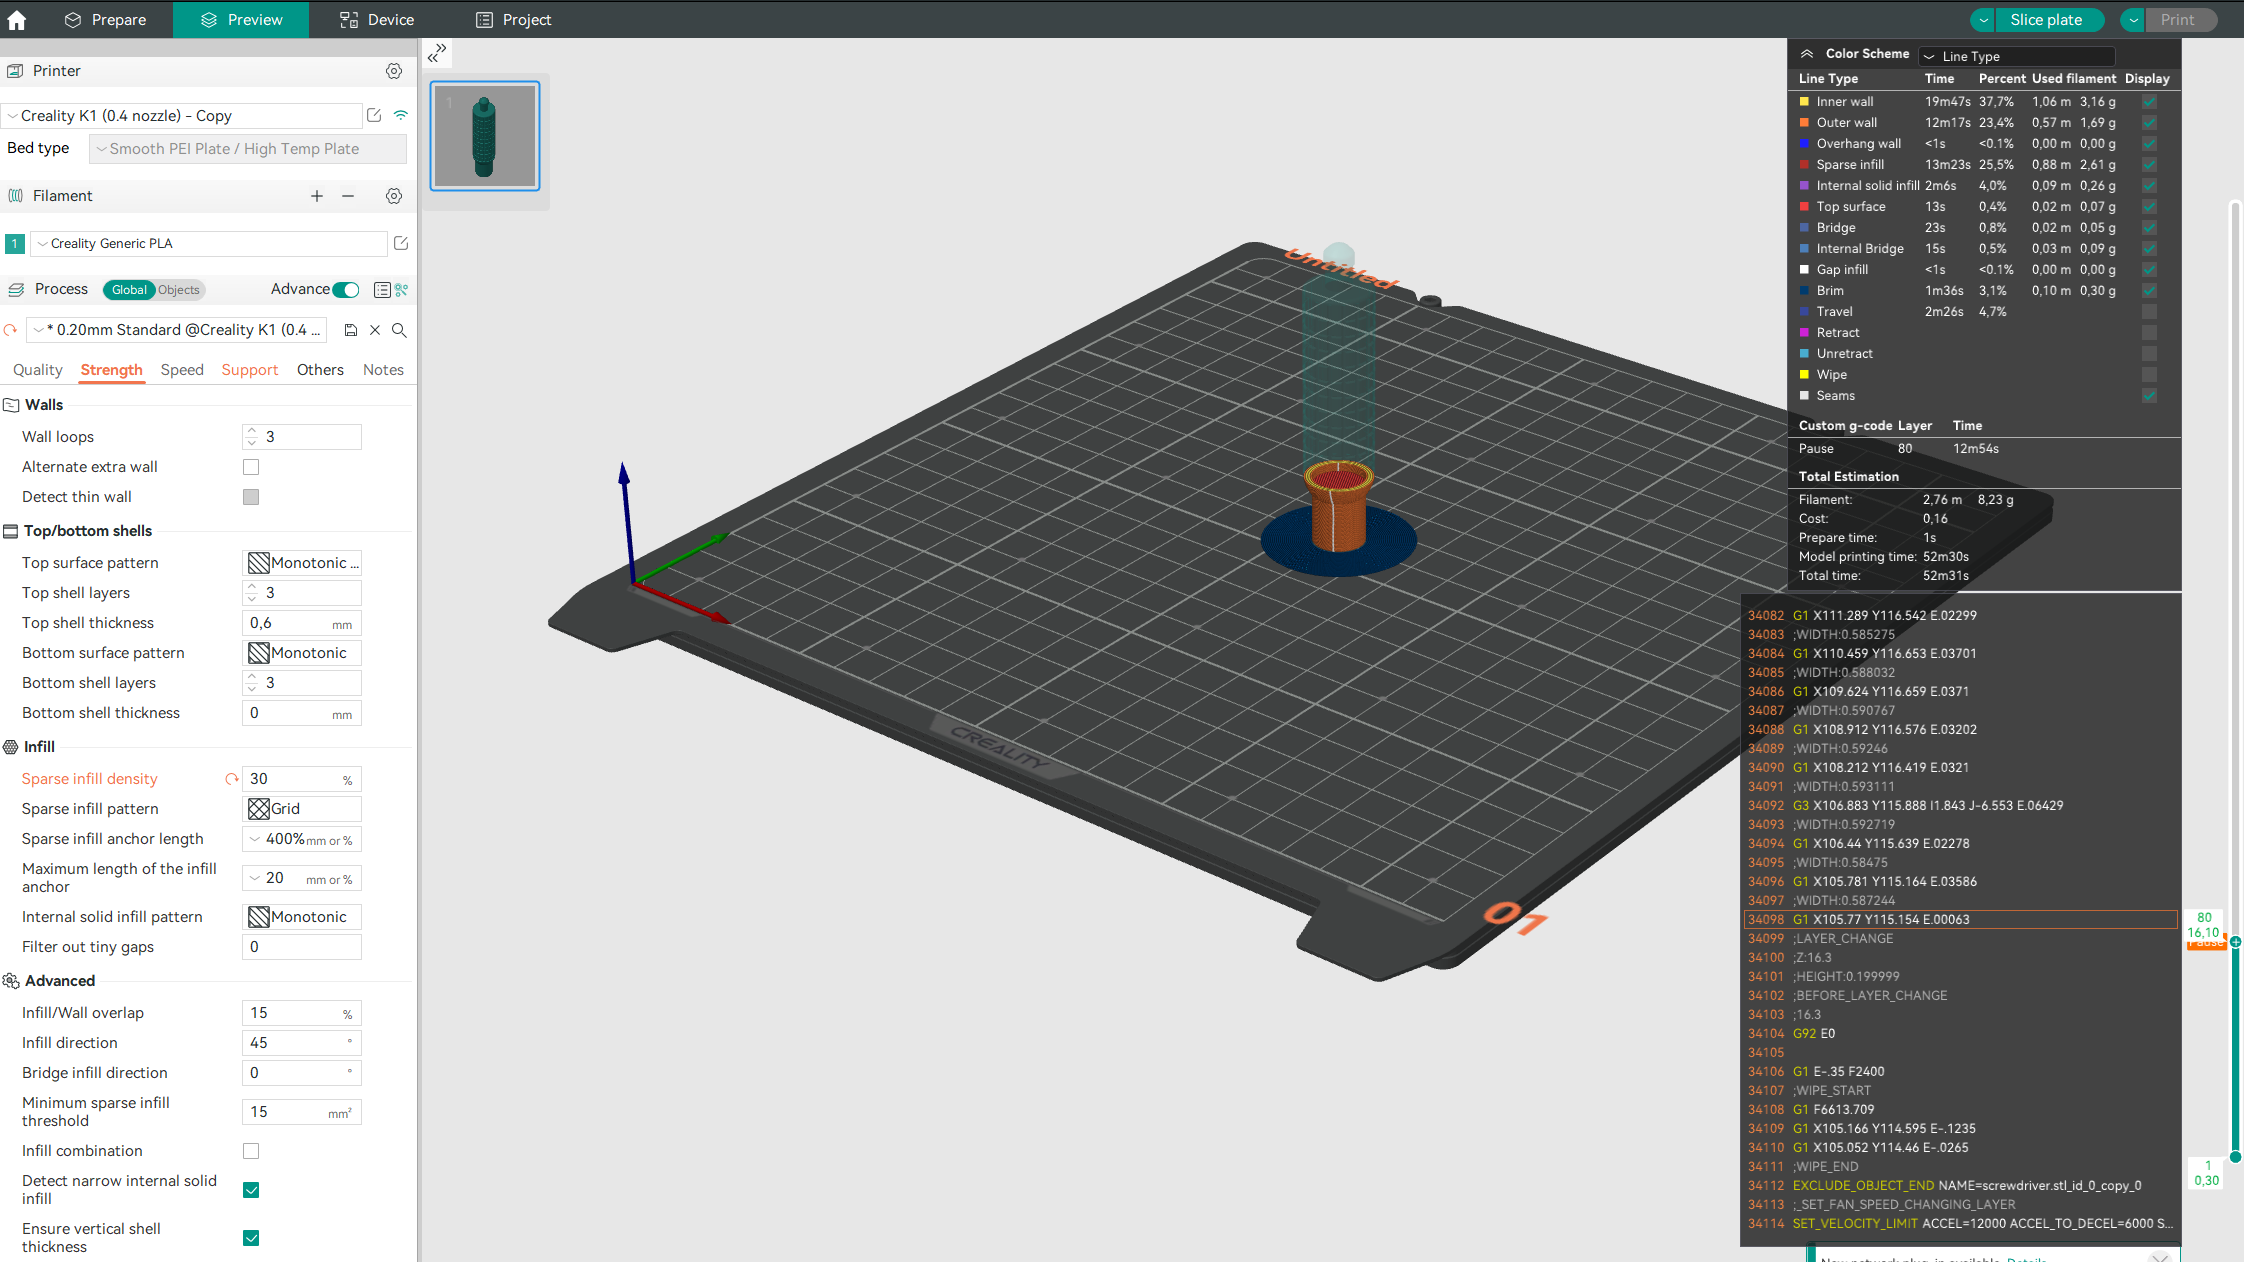Collapse the Color Scheme legend panel

click(x=1807, y=54)
